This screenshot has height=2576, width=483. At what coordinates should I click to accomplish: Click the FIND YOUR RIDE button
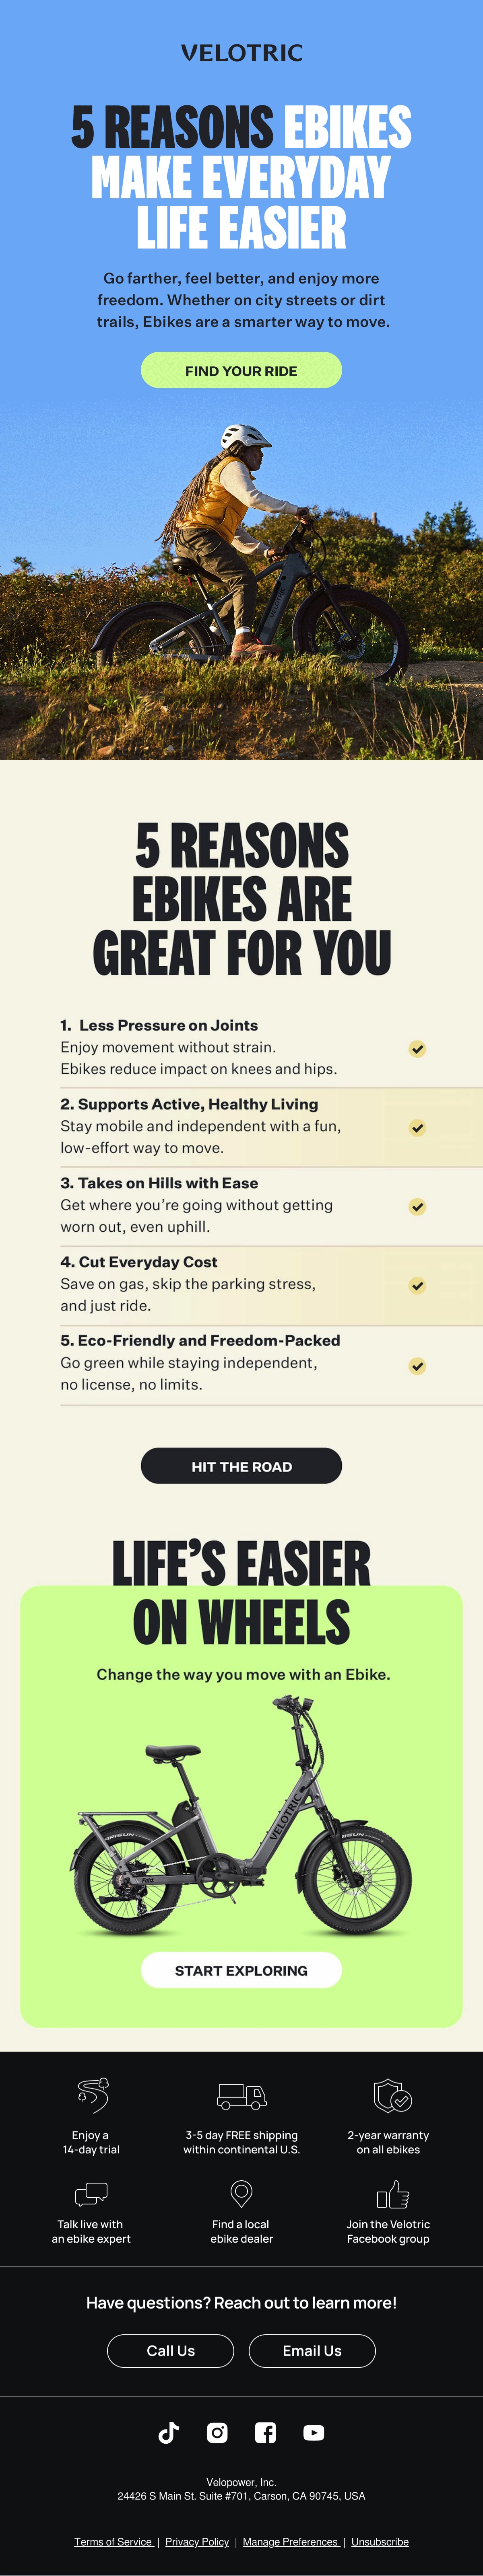tap(241, 370)
